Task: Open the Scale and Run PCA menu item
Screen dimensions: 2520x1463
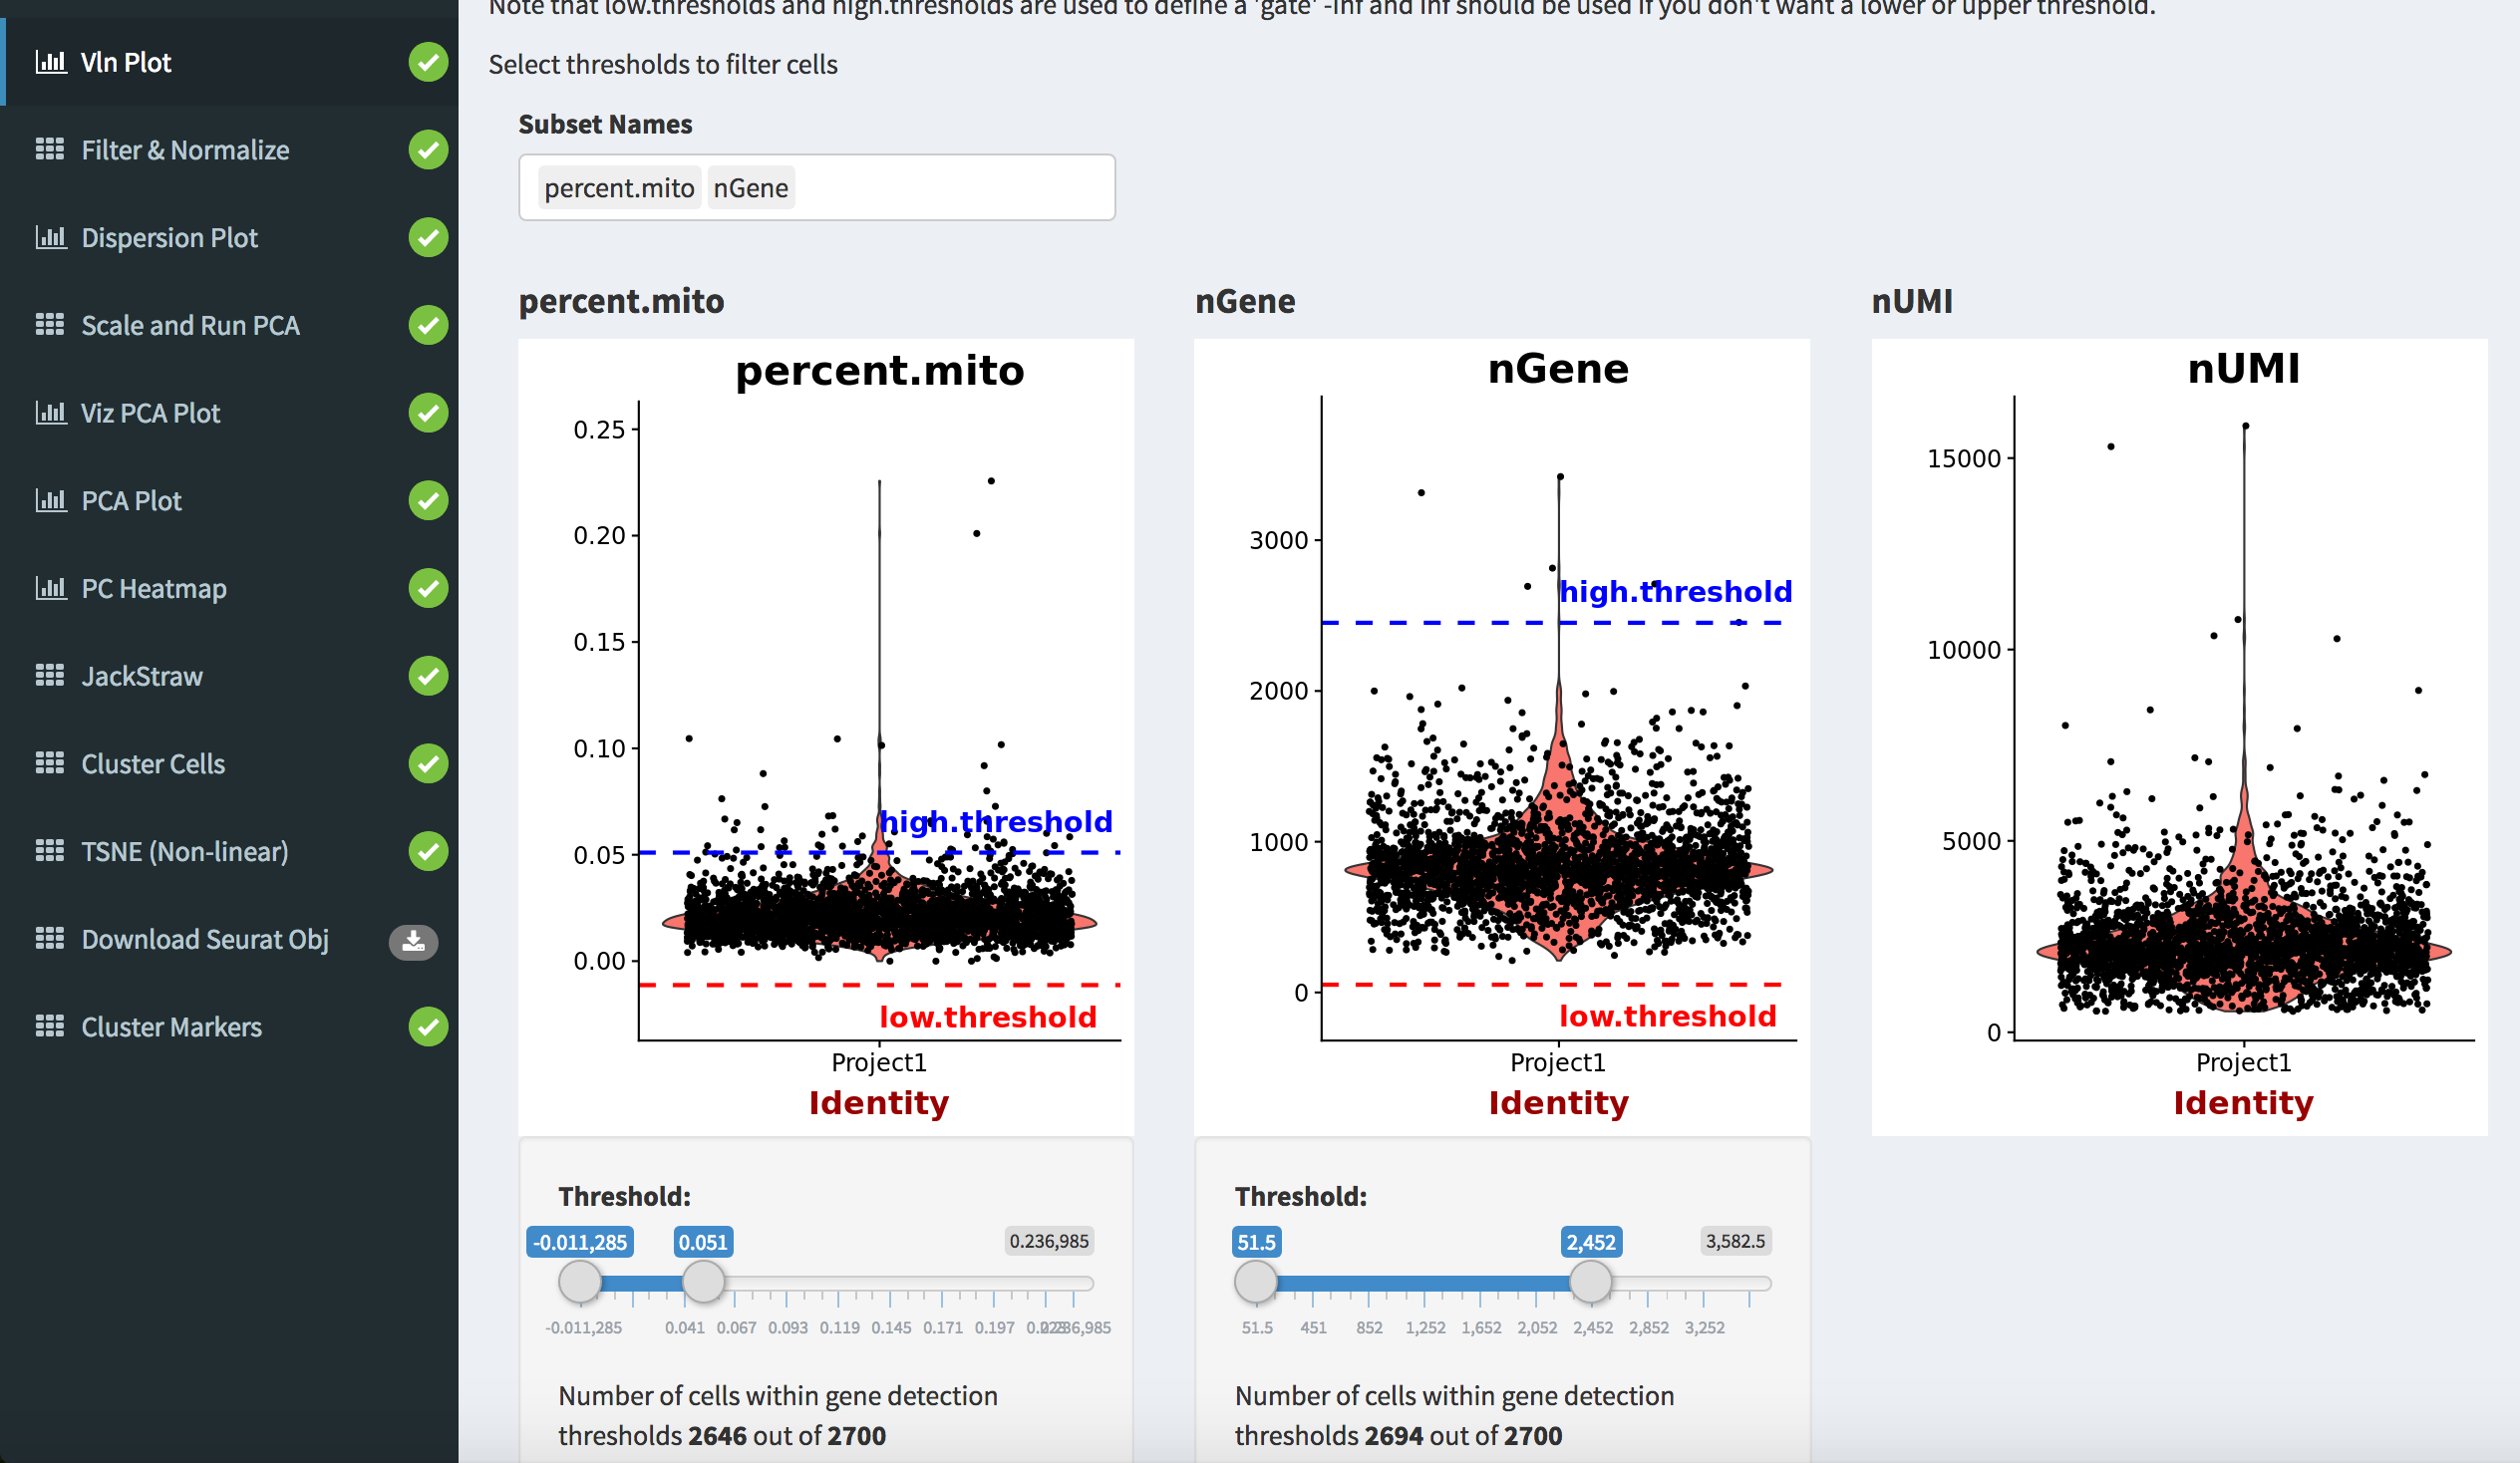Action: tap(190, 326)
